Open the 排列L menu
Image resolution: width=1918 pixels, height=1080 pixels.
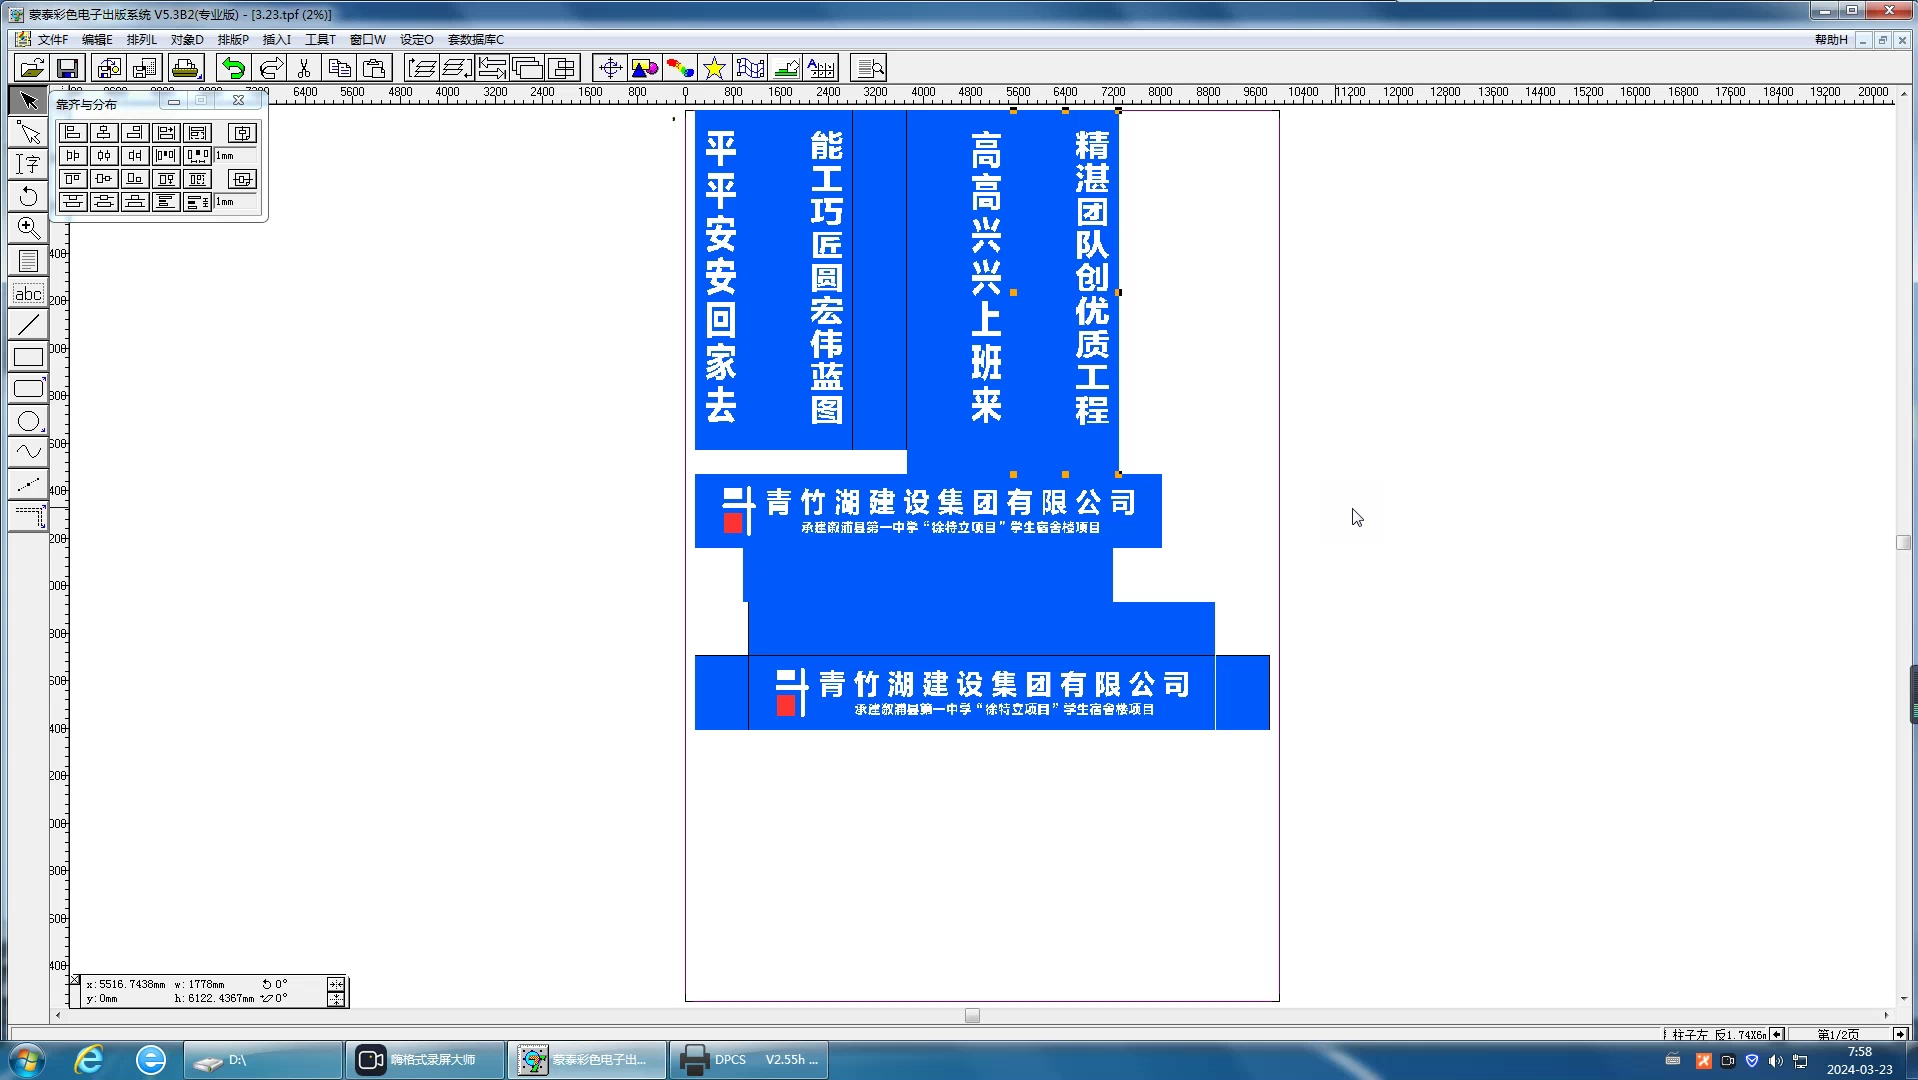click(141, 40)
